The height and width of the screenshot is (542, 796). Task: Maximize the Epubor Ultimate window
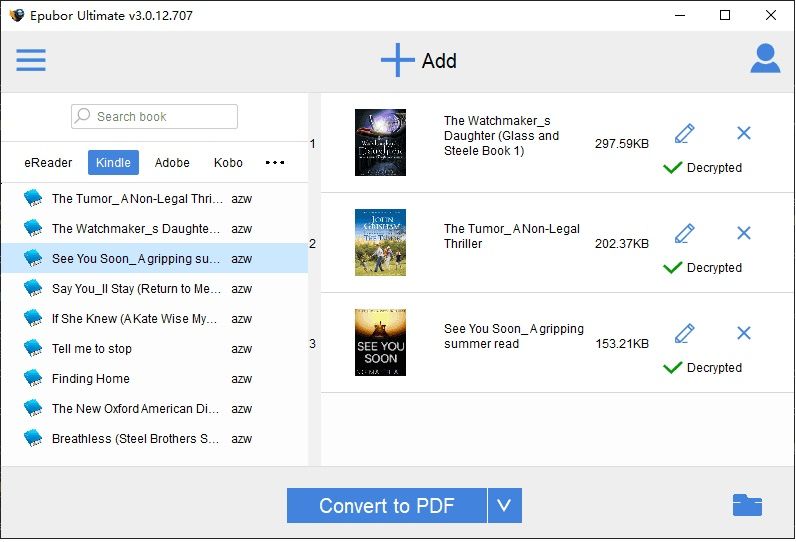(x=725, y=15)
